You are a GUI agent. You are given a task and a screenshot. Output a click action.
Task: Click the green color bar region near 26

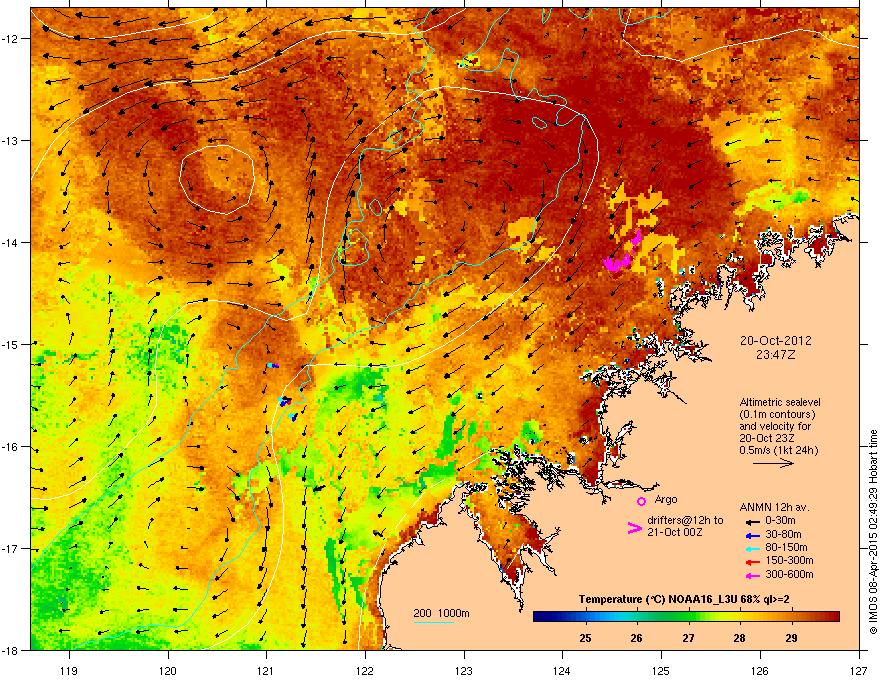coord(637,617)
